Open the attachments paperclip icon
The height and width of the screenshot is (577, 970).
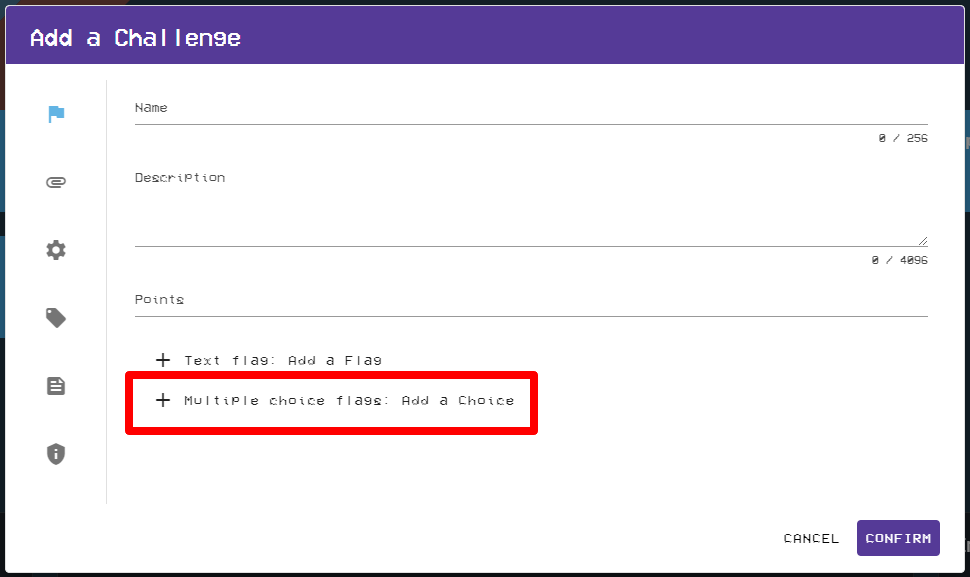56,181
